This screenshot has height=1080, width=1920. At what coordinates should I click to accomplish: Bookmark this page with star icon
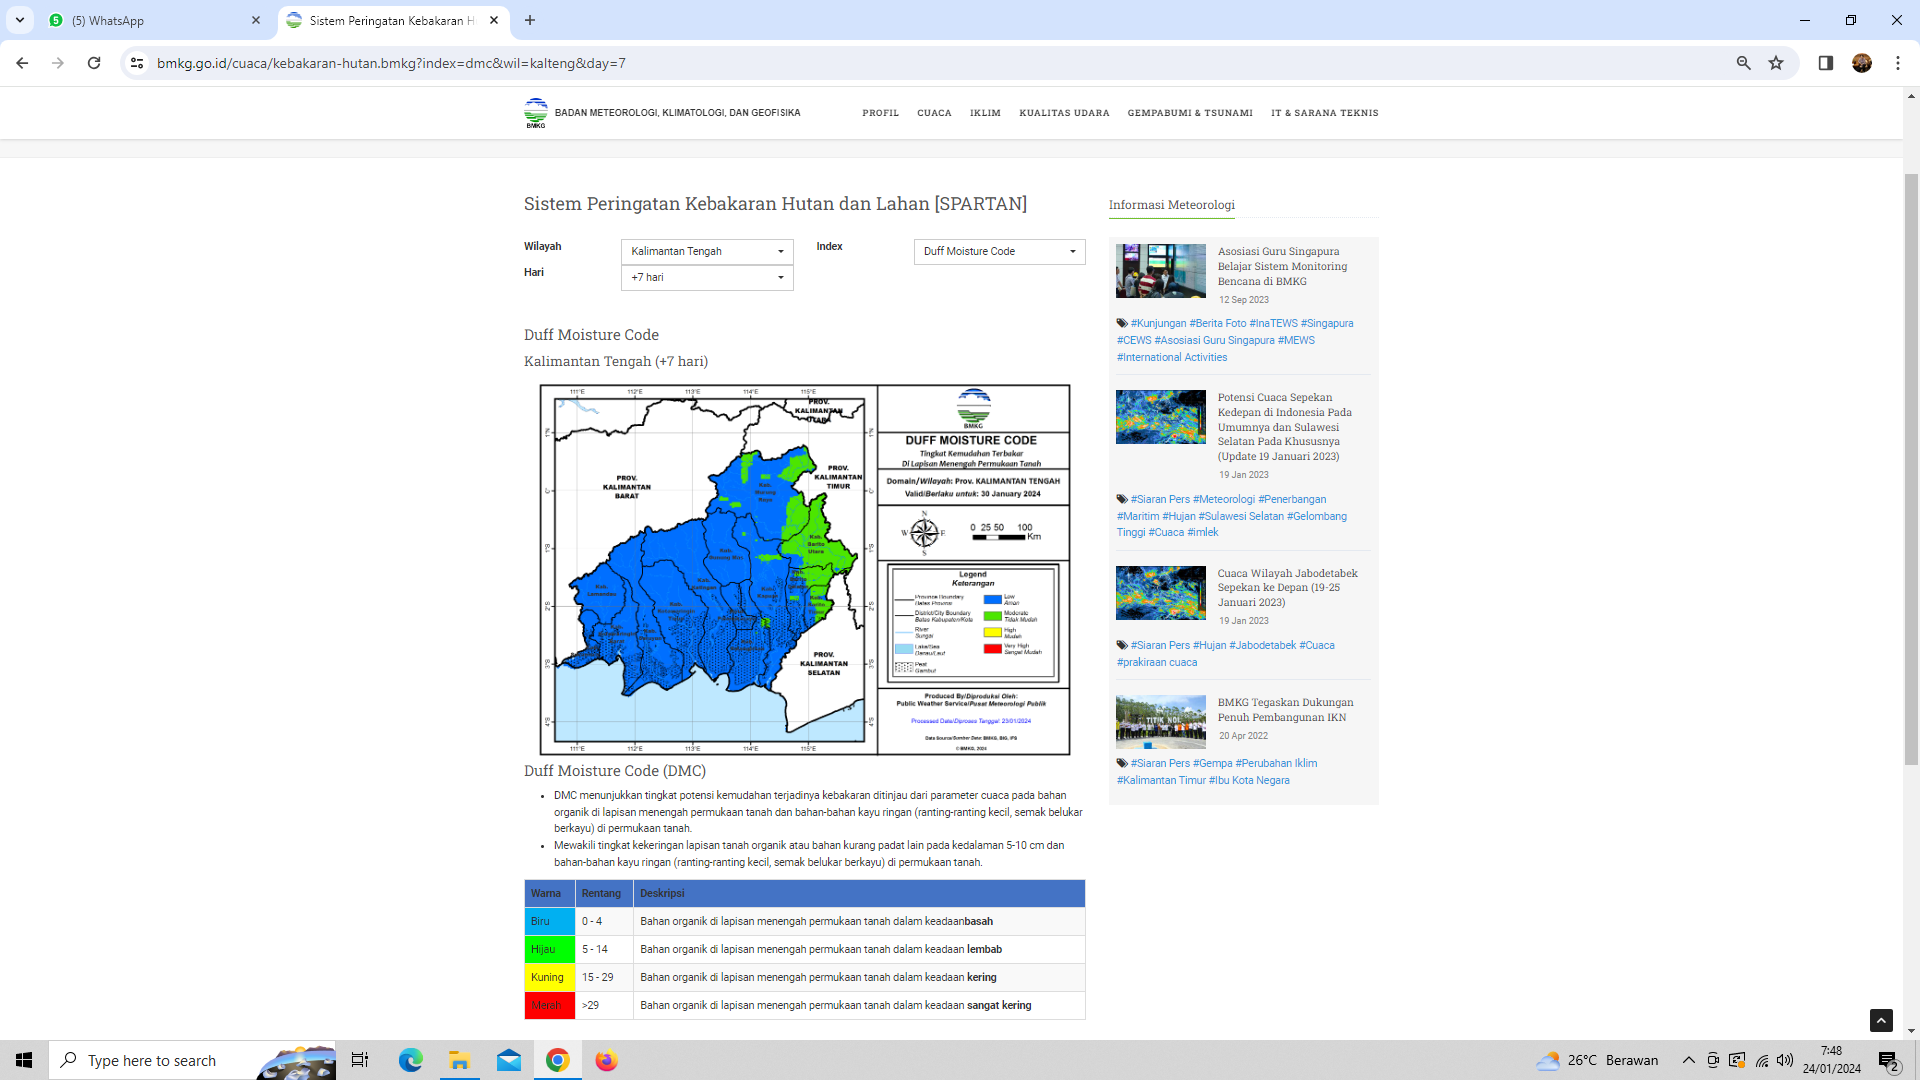pos(1776,63)
